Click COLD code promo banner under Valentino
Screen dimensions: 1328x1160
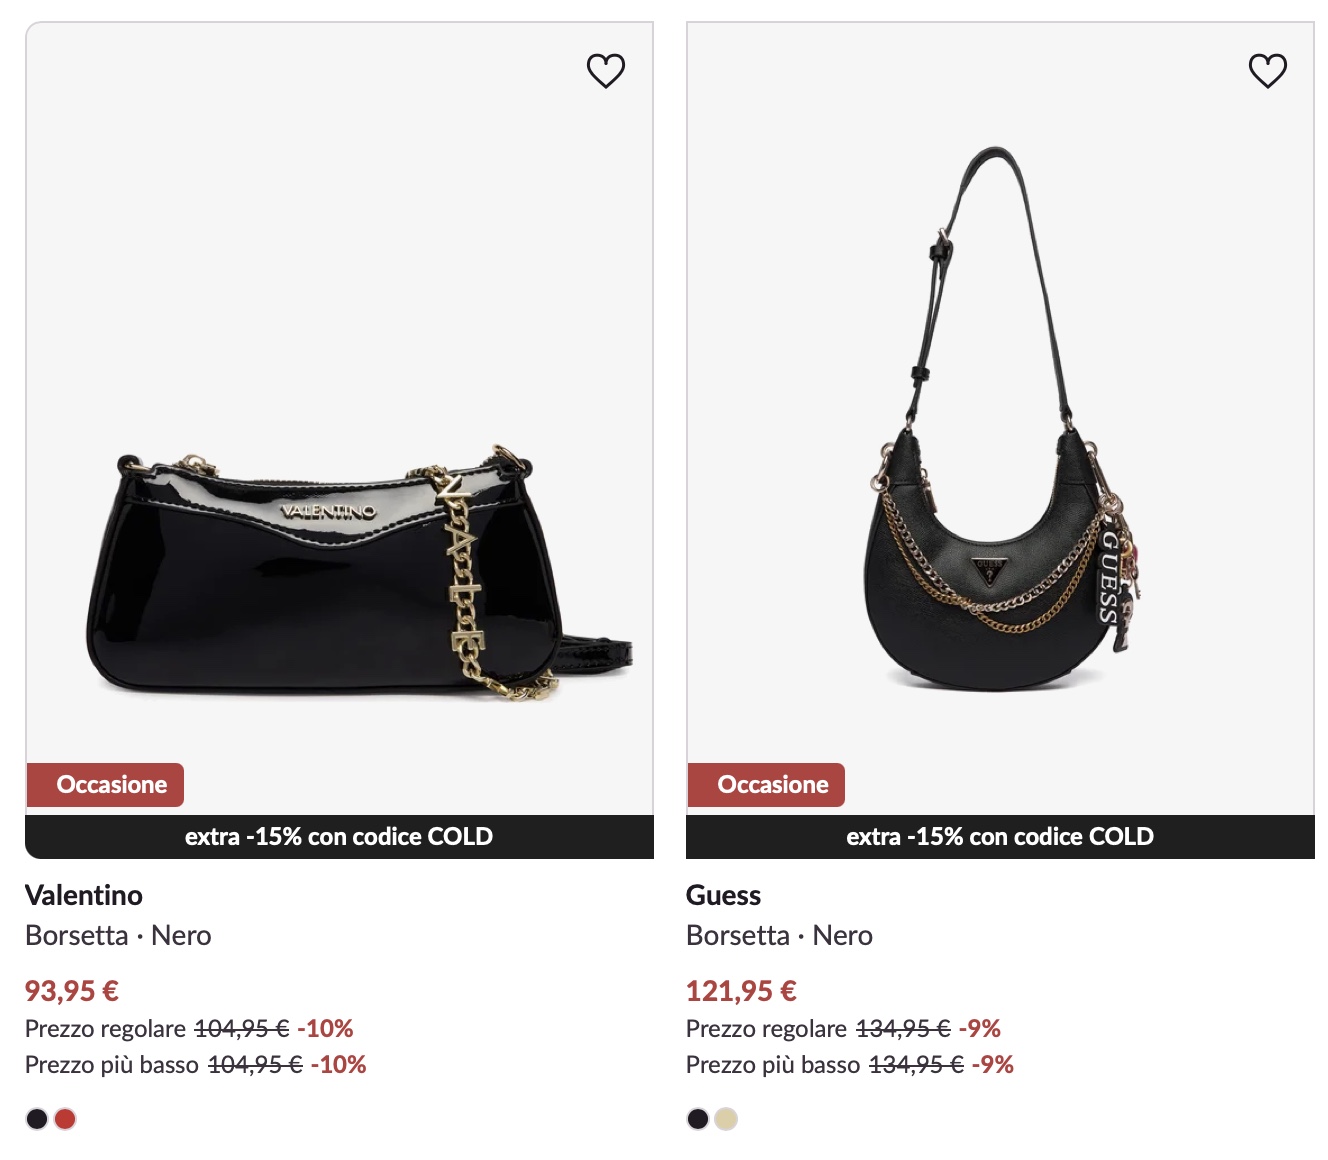coord(339,837)
